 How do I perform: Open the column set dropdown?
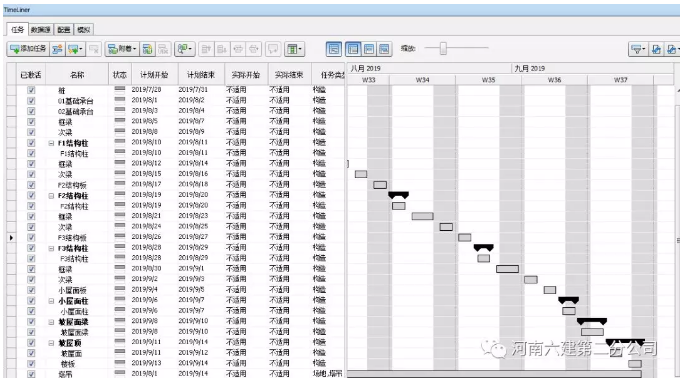(294, 49)
